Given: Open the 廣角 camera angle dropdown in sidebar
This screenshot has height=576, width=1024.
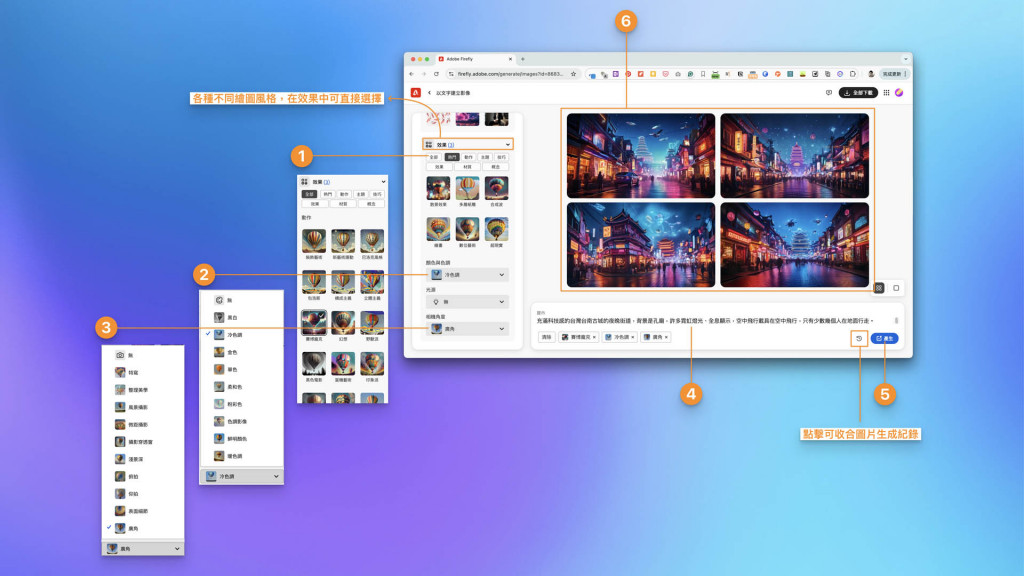Looking at the screenshot, I should click(x=468, y=329).
